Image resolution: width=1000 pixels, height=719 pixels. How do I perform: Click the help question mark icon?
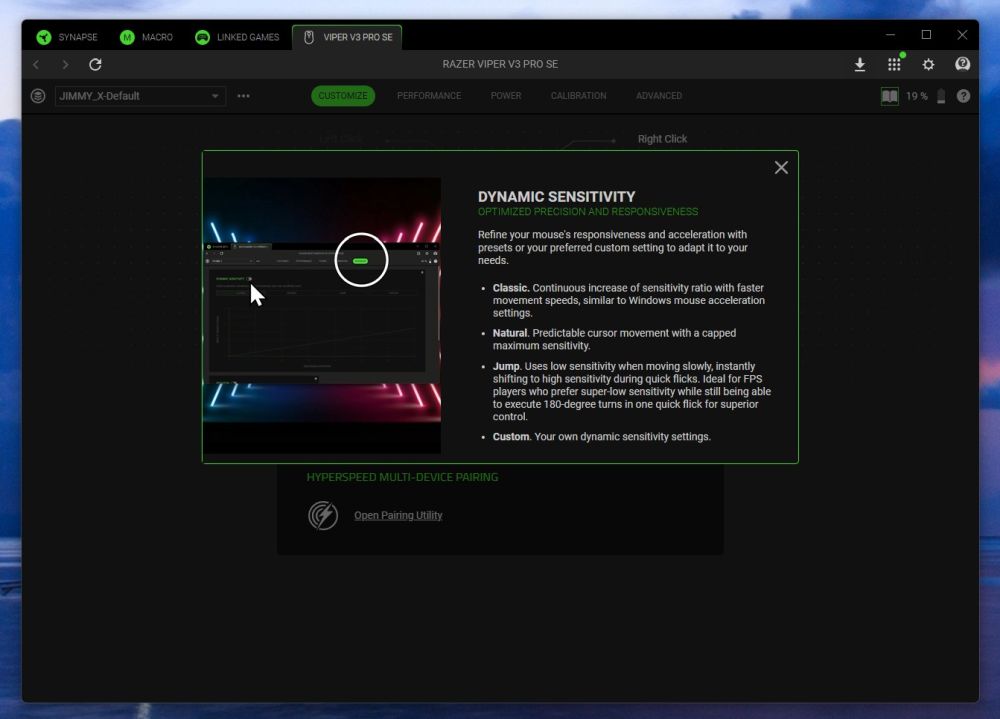[963, 96]
